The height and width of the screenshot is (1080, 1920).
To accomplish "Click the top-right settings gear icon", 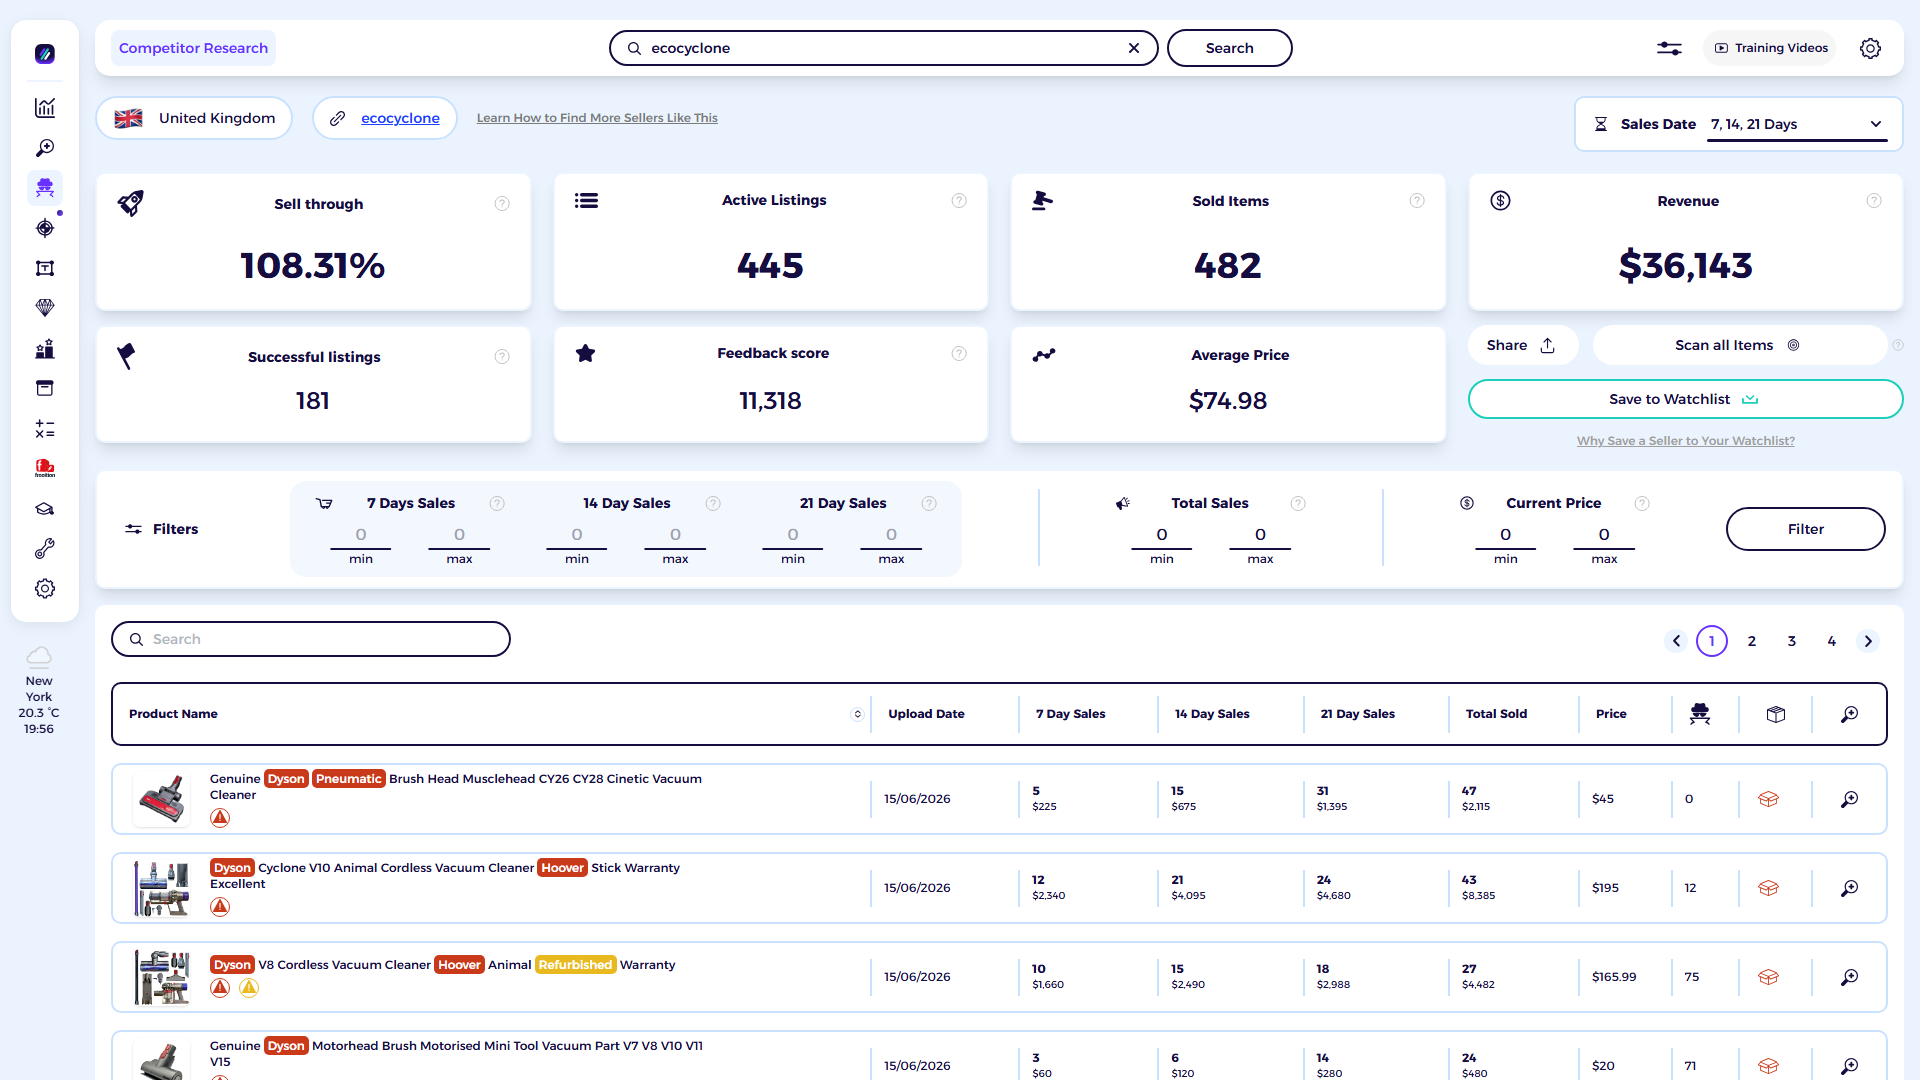I will 1870,48.
